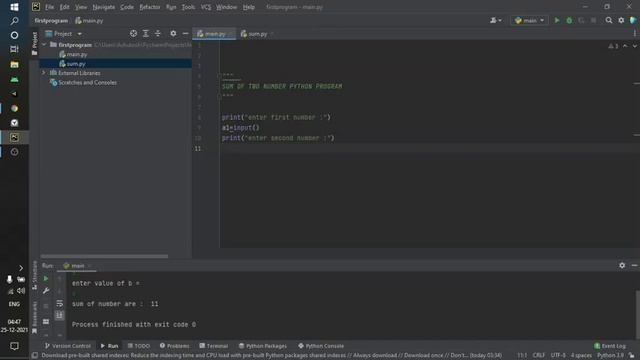
Task: Click Select Opened File target icon
Action: 133,34
